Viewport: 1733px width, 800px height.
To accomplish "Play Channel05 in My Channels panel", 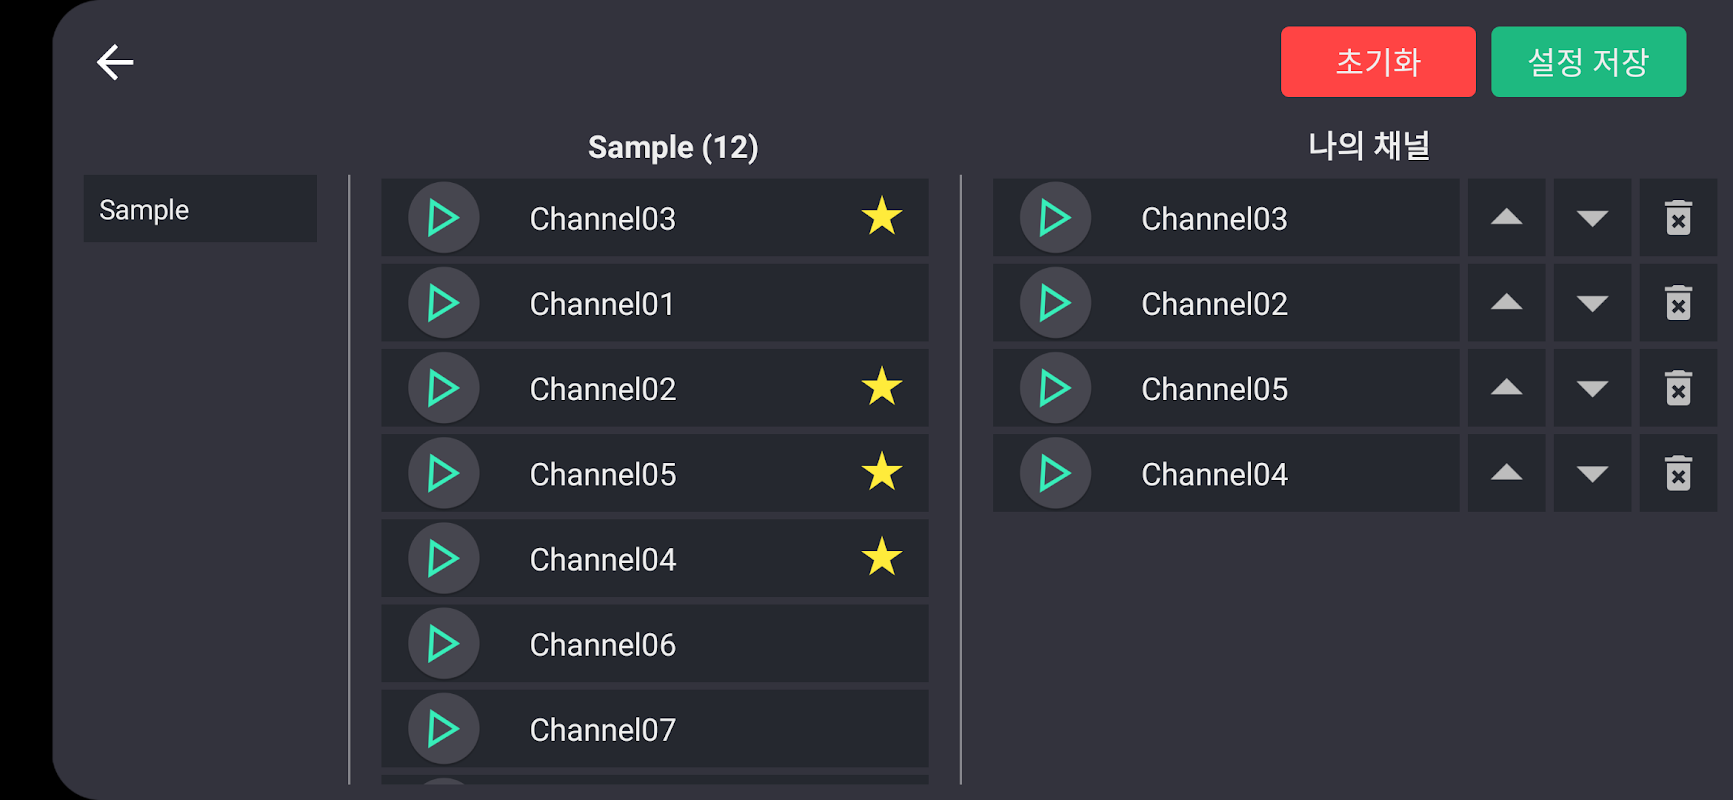I will tap(1055, 388).
